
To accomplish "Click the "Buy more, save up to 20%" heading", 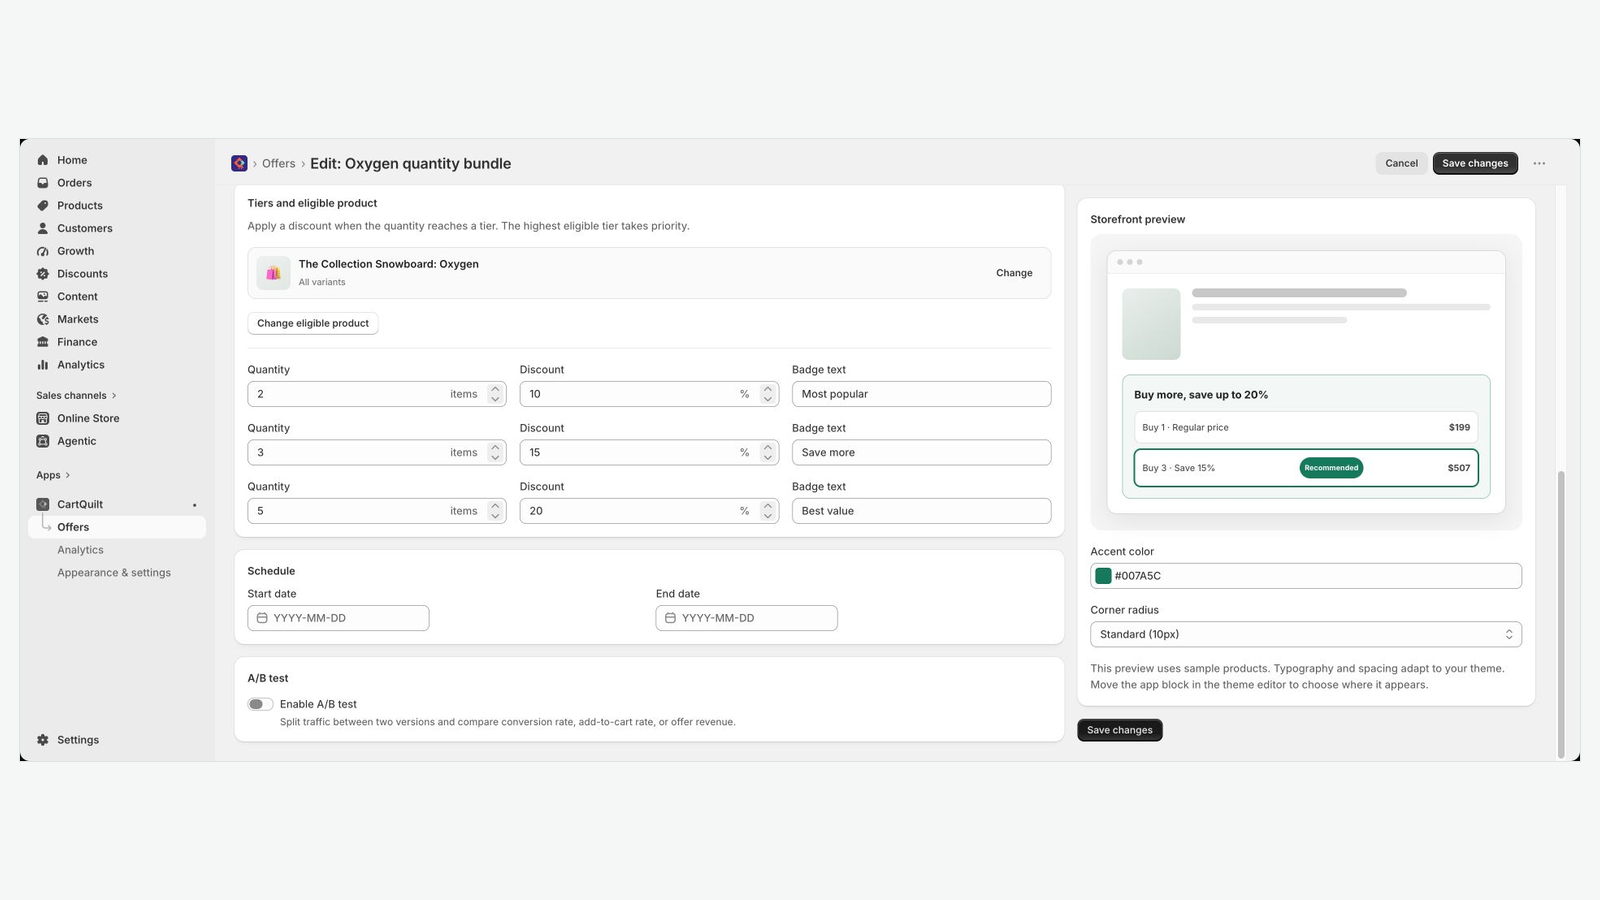I will (1201, 395).
